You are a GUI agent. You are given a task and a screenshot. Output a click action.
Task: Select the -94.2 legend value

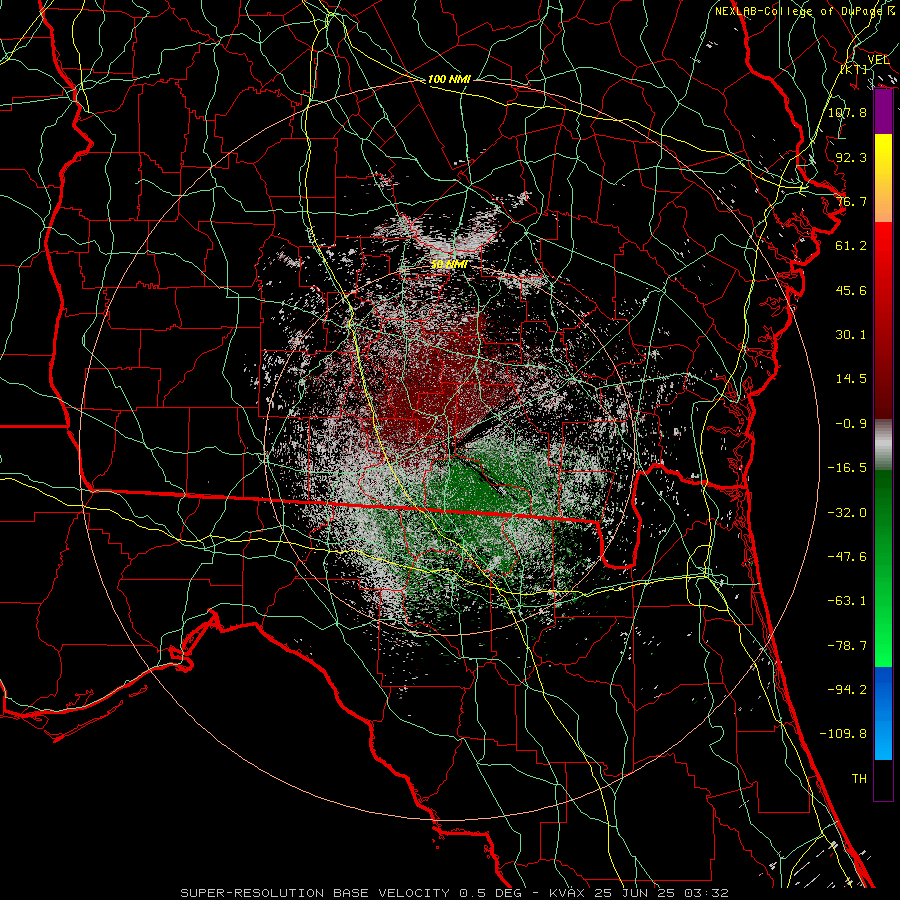pos(847,690)
